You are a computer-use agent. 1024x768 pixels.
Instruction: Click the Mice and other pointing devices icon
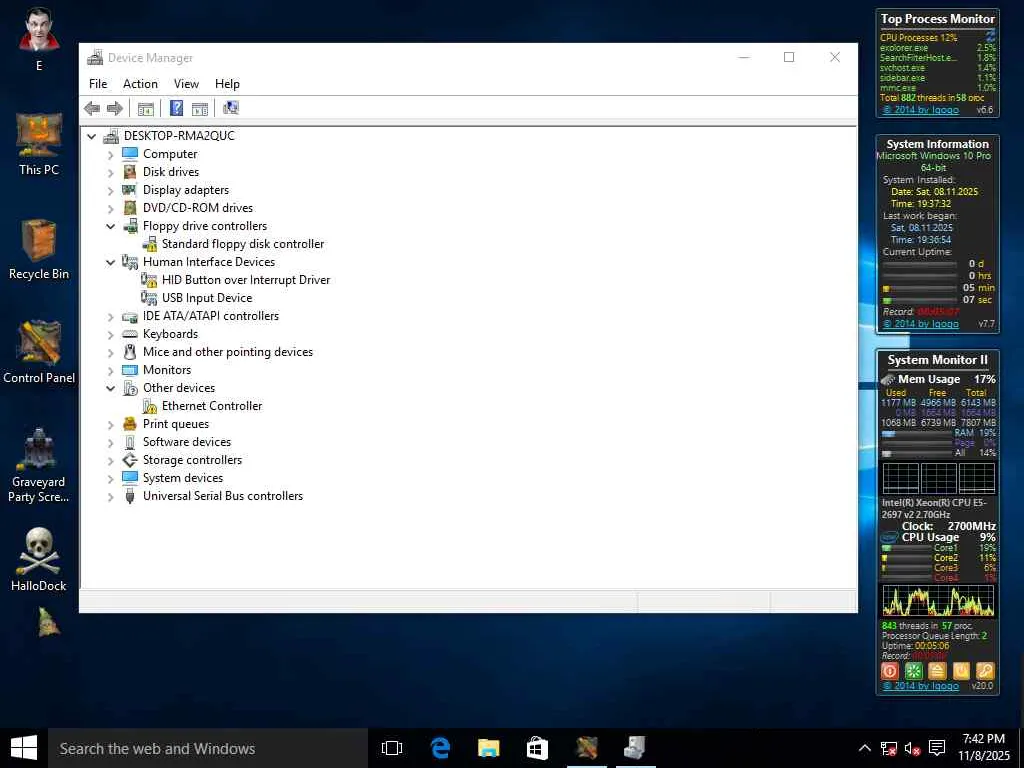129,352
